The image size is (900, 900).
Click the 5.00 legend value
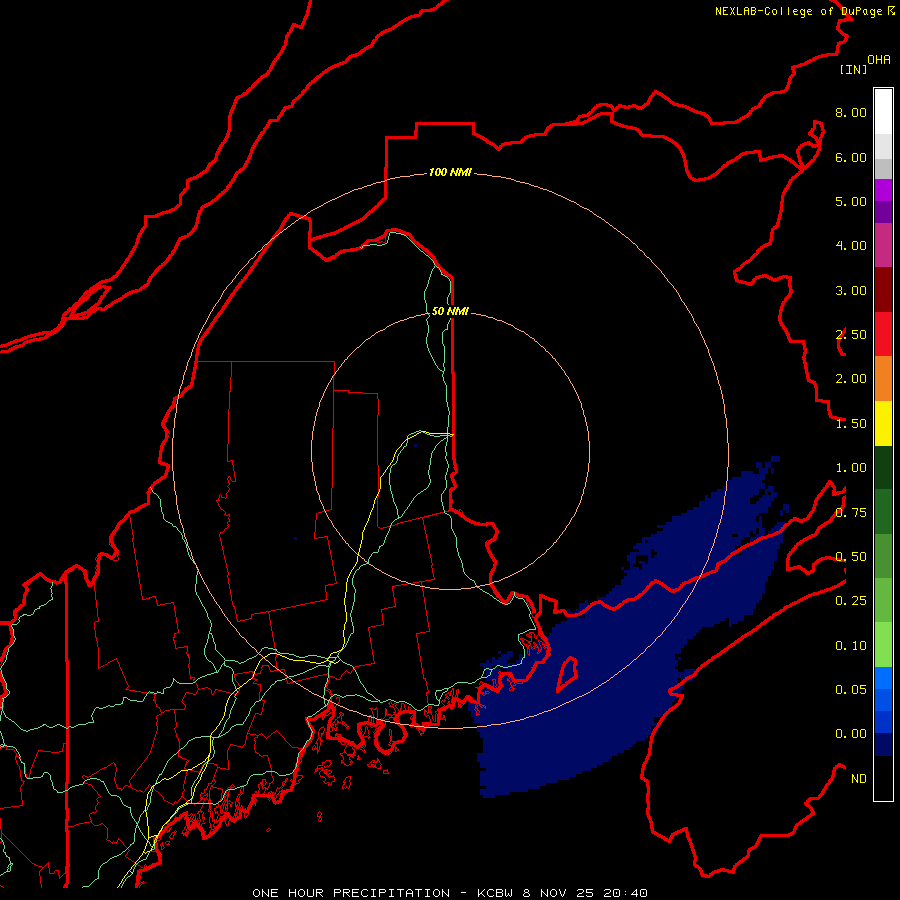[851, 201]
